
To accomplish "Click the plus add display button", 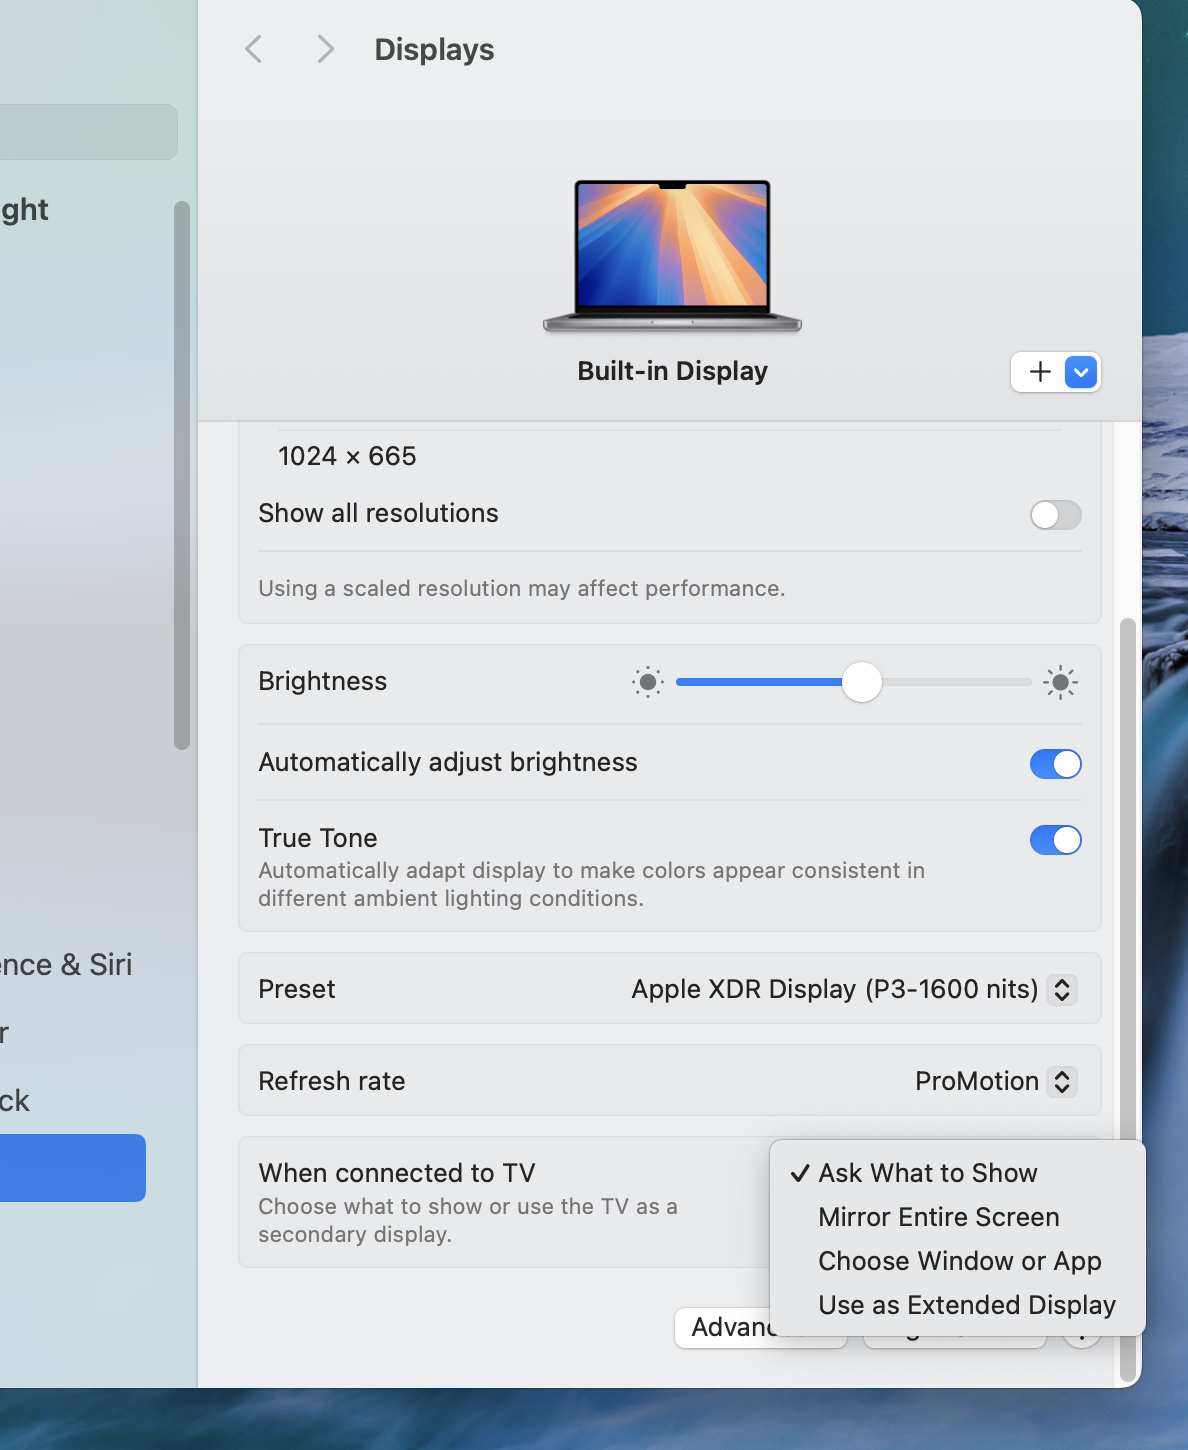I will point(1040,372).
